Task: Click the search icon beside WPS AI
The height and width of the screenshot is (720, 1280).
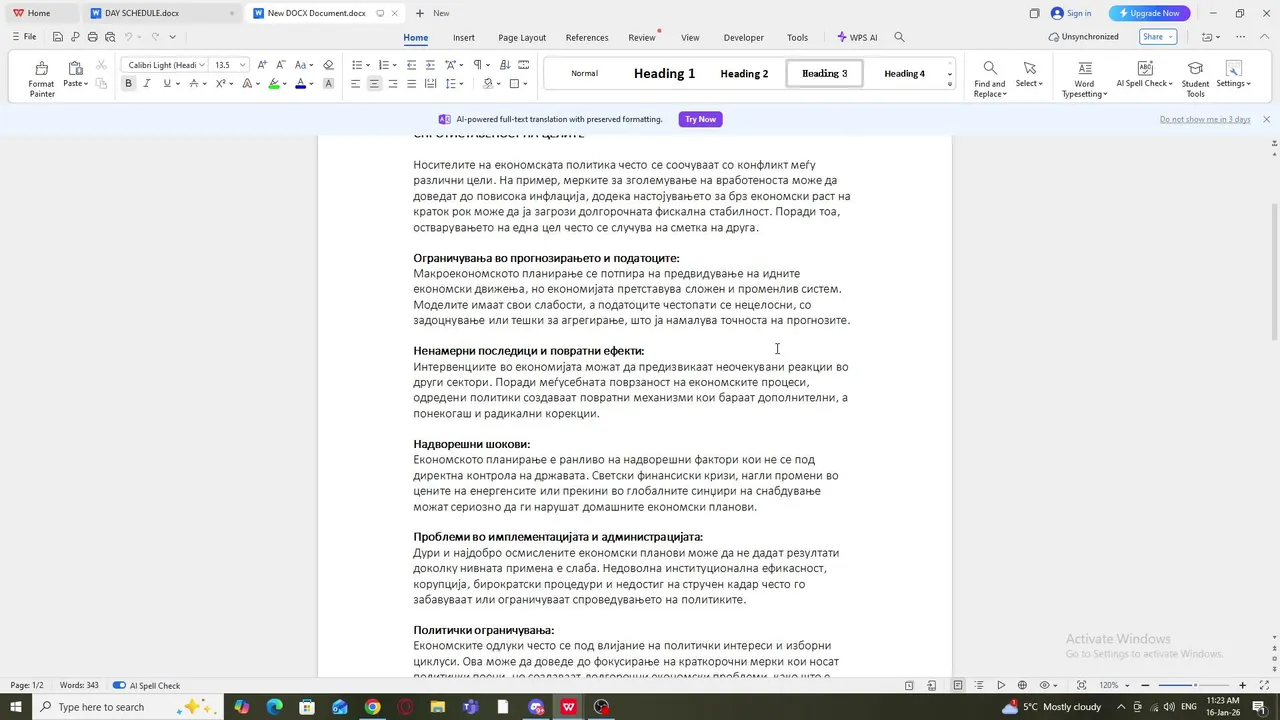Action: click(899, 37)
